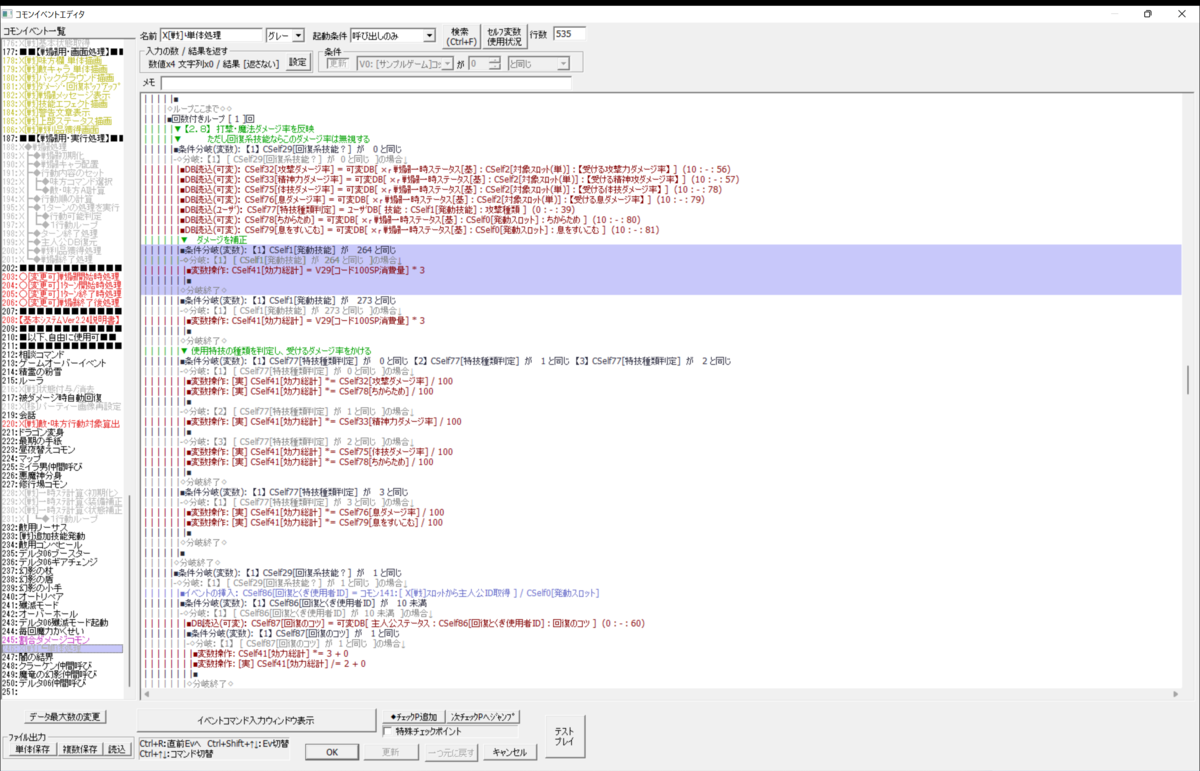The height and width of the screenshot is (771, 1200).
Task: Click the event code vertical scrollbar thumb
Action: point(1187,379)
